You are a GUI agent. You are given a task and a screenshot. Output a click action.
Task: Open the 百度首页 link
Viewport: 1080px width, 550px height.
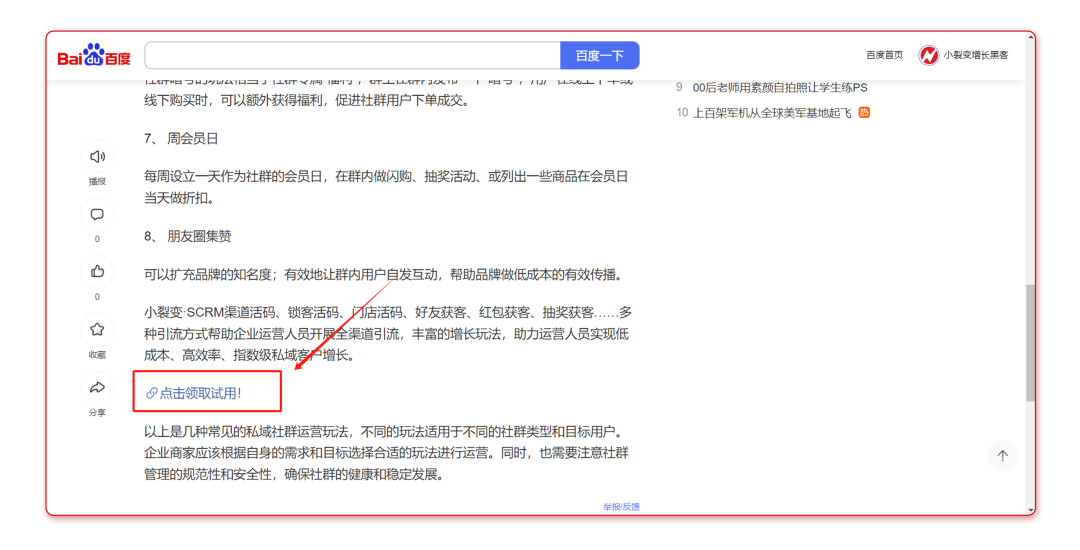[x=884, y=55]
